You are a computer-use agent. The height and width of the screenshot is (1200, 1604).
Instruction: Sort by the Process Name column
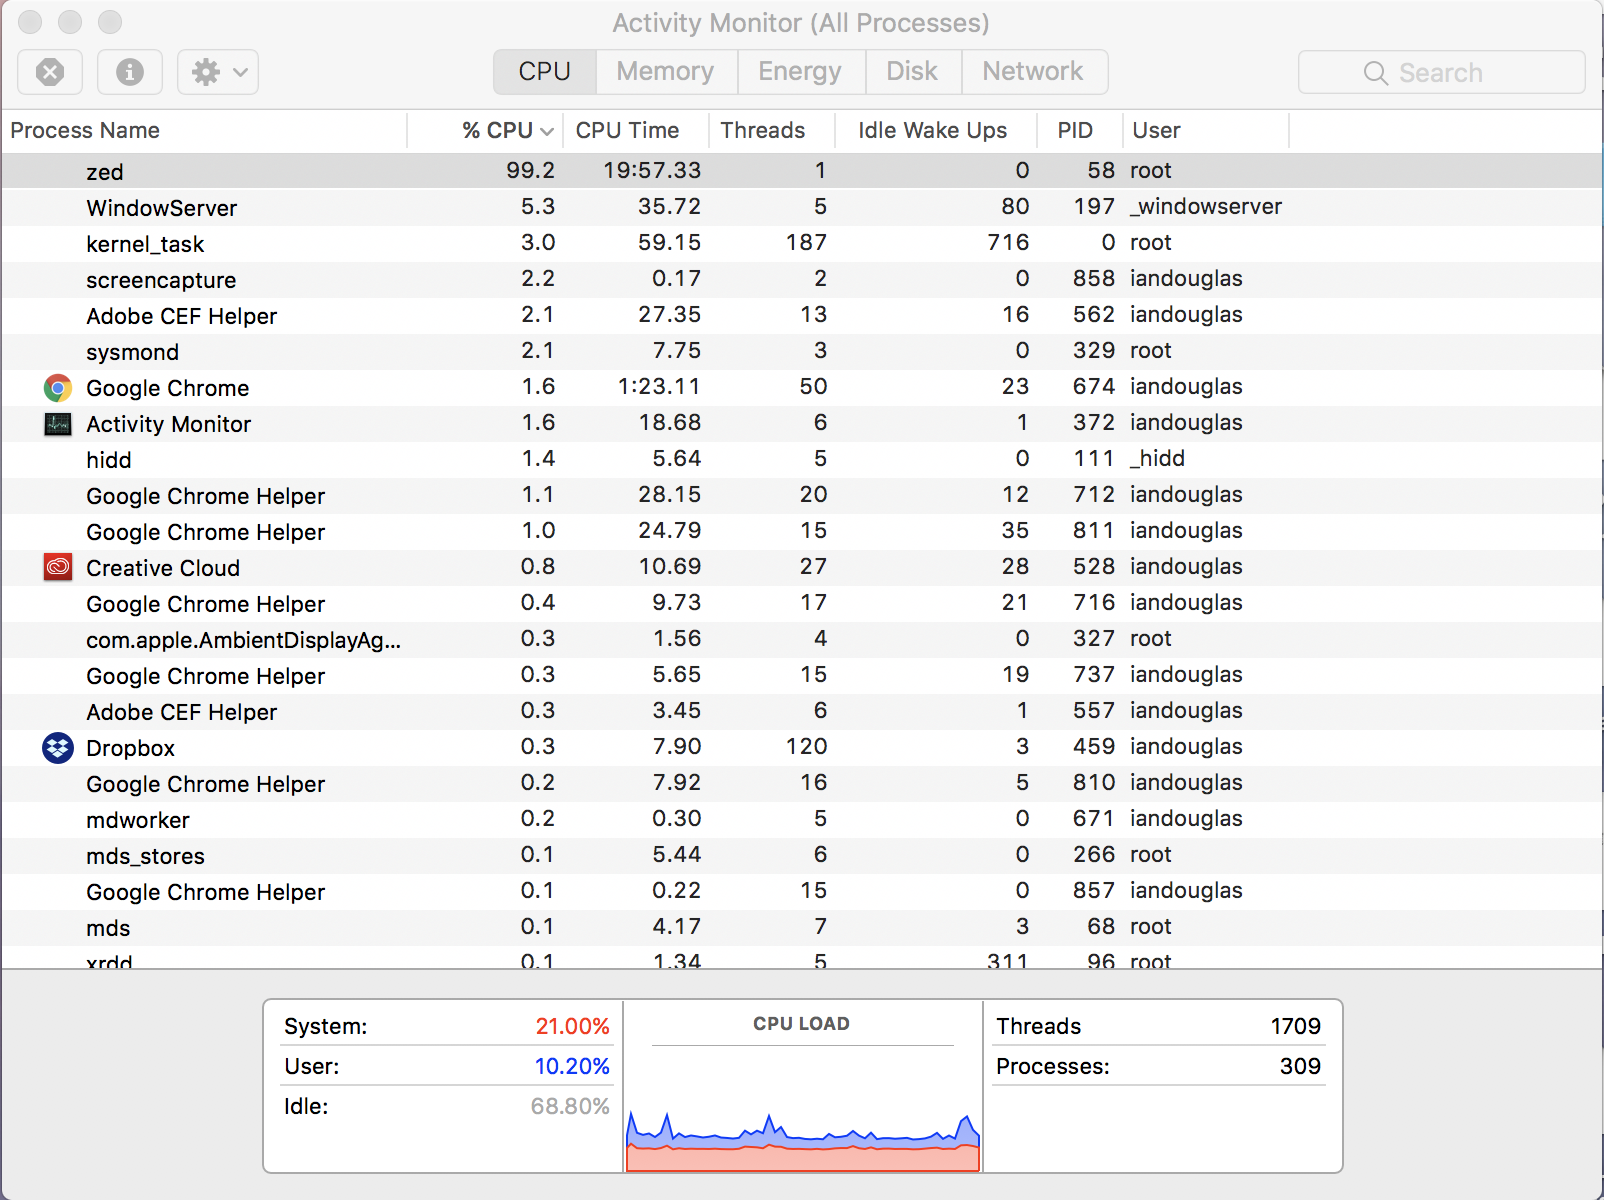204,131
